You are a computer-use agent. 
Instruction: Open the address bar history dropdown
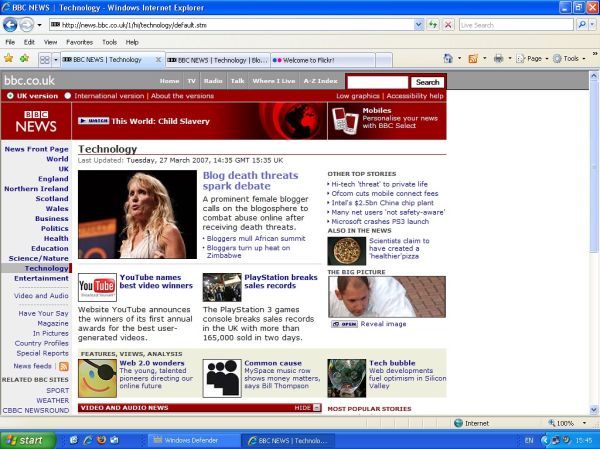pos(419,25)
